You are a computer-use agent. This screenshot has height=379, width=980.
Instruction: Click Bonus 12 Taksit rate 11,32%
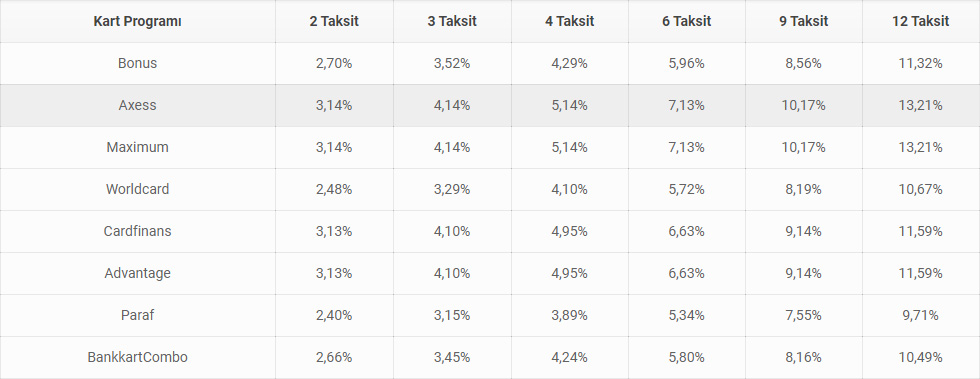(921, 63)
